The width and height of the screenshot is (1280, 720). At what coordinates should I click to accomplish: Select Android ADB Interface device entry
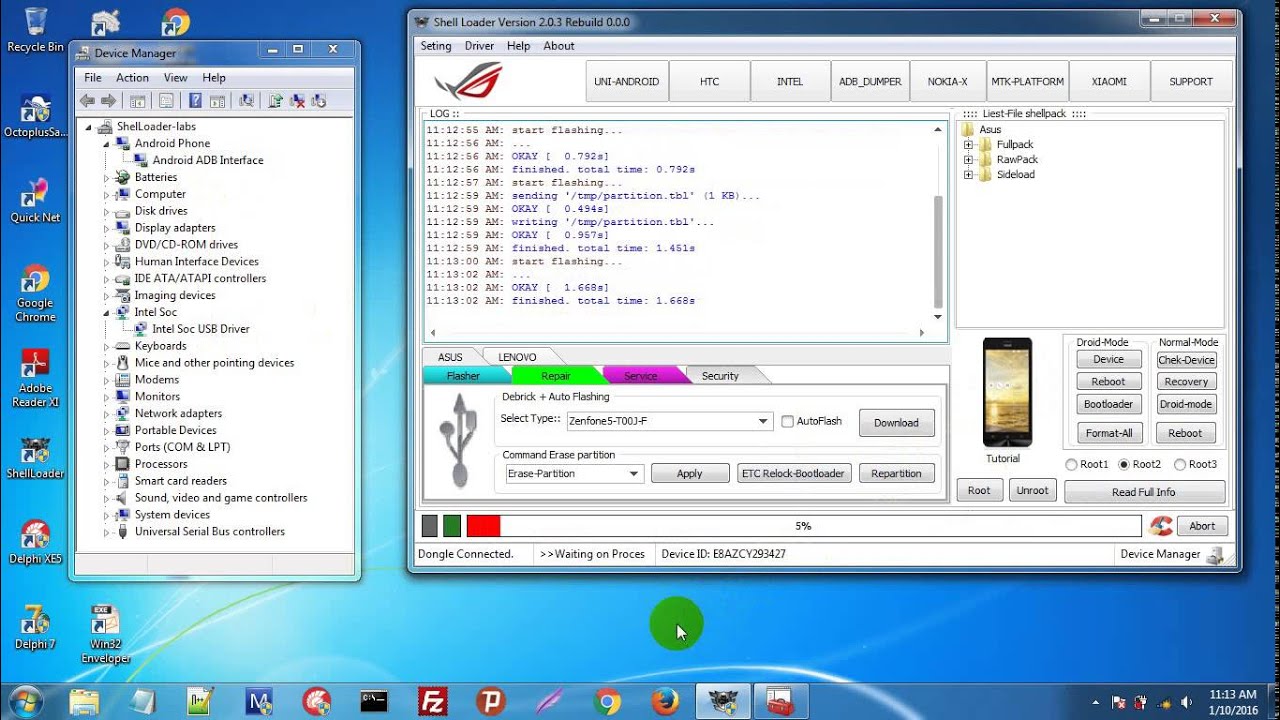click(x=208, y=161)
